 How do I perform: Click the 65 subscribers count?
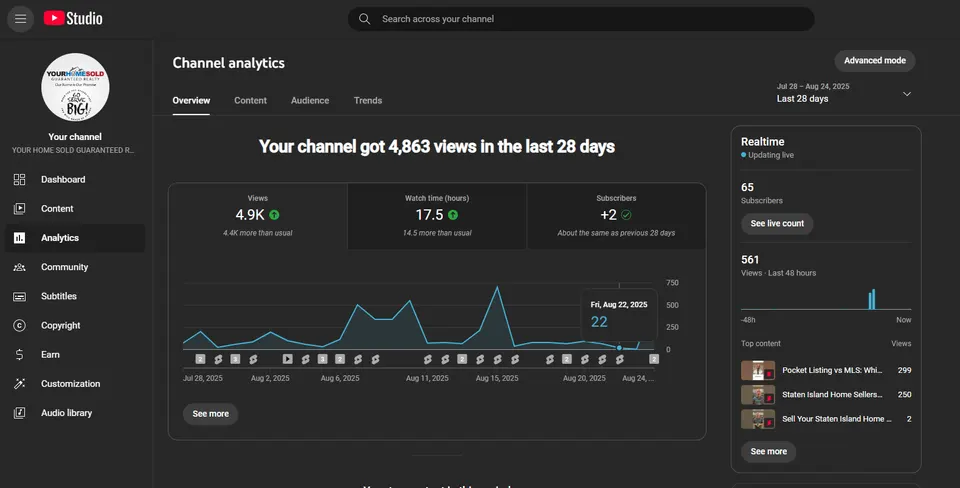point(748,187)
